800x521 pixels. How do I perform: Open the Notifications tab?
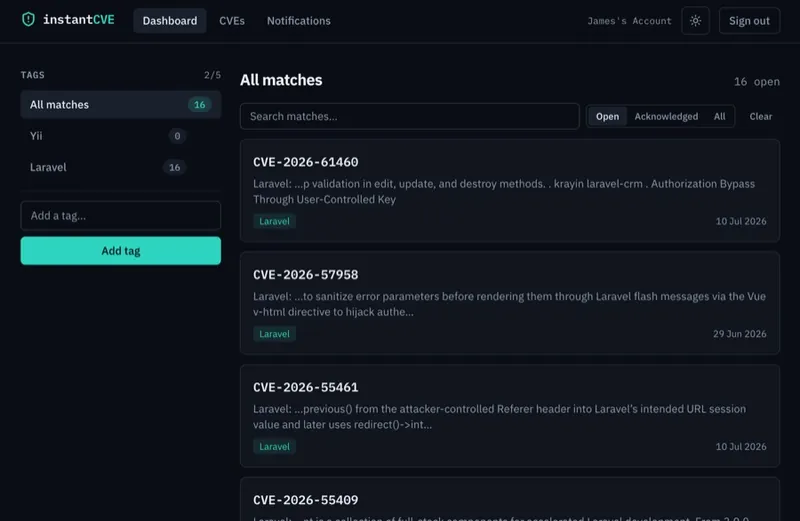(298, 21)
